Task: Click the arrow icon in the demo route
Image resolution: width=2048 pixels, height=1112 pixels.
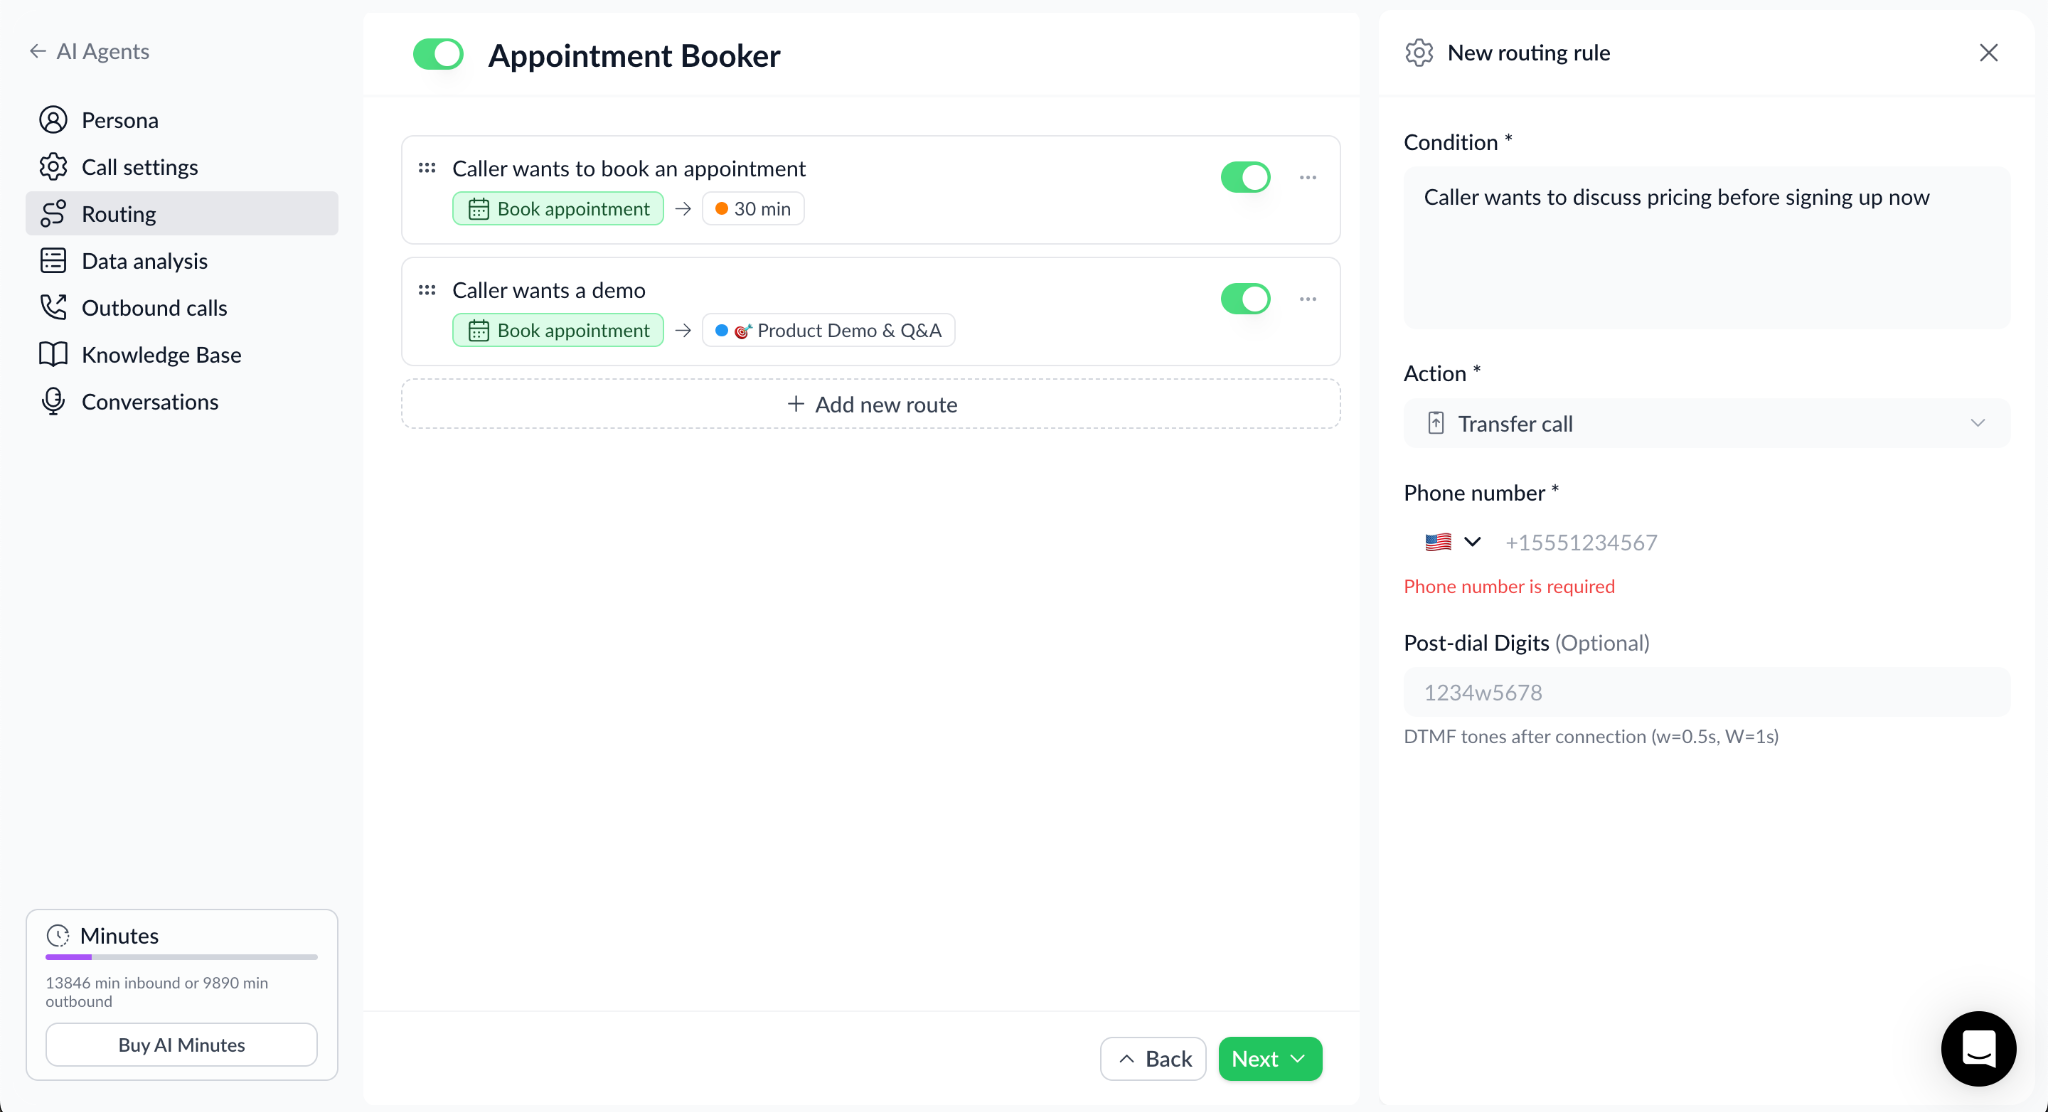Action: tap(683, 330)
